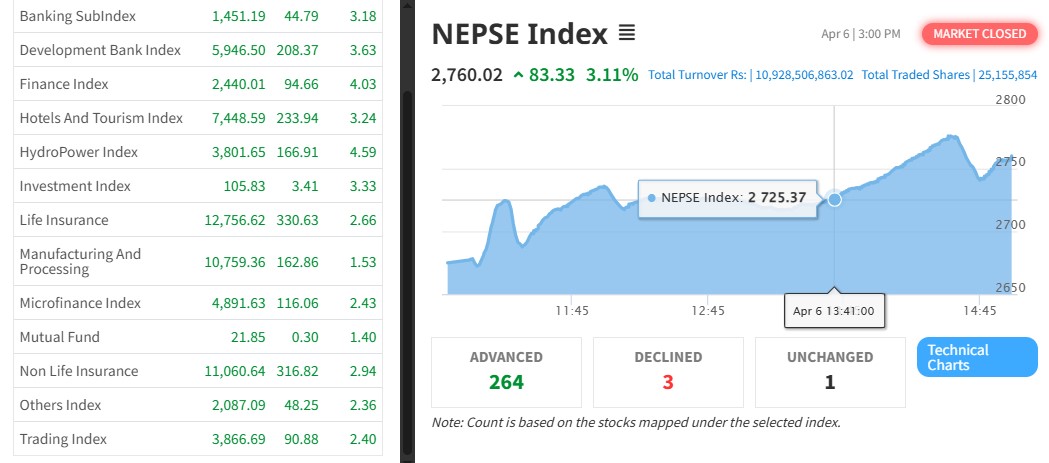1049x463 pixels.
Task: Open the HydroPower Index row
Action: pyautogui.click(x=78, y=152)
